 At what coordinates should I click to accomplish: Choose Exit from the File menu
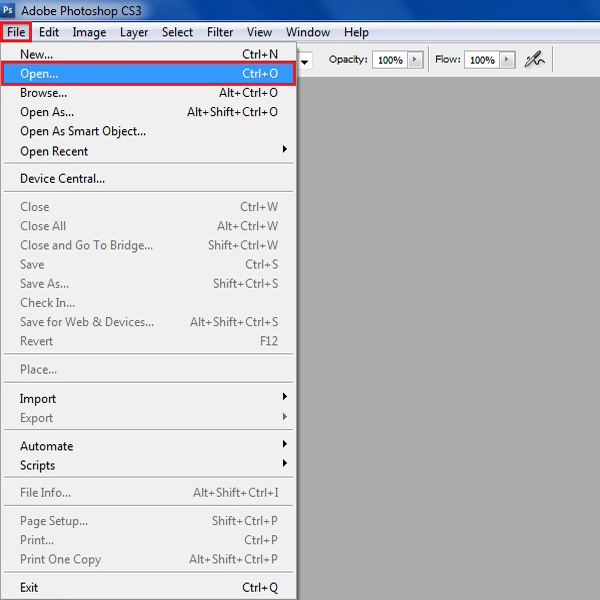click(x=149, y=587)
